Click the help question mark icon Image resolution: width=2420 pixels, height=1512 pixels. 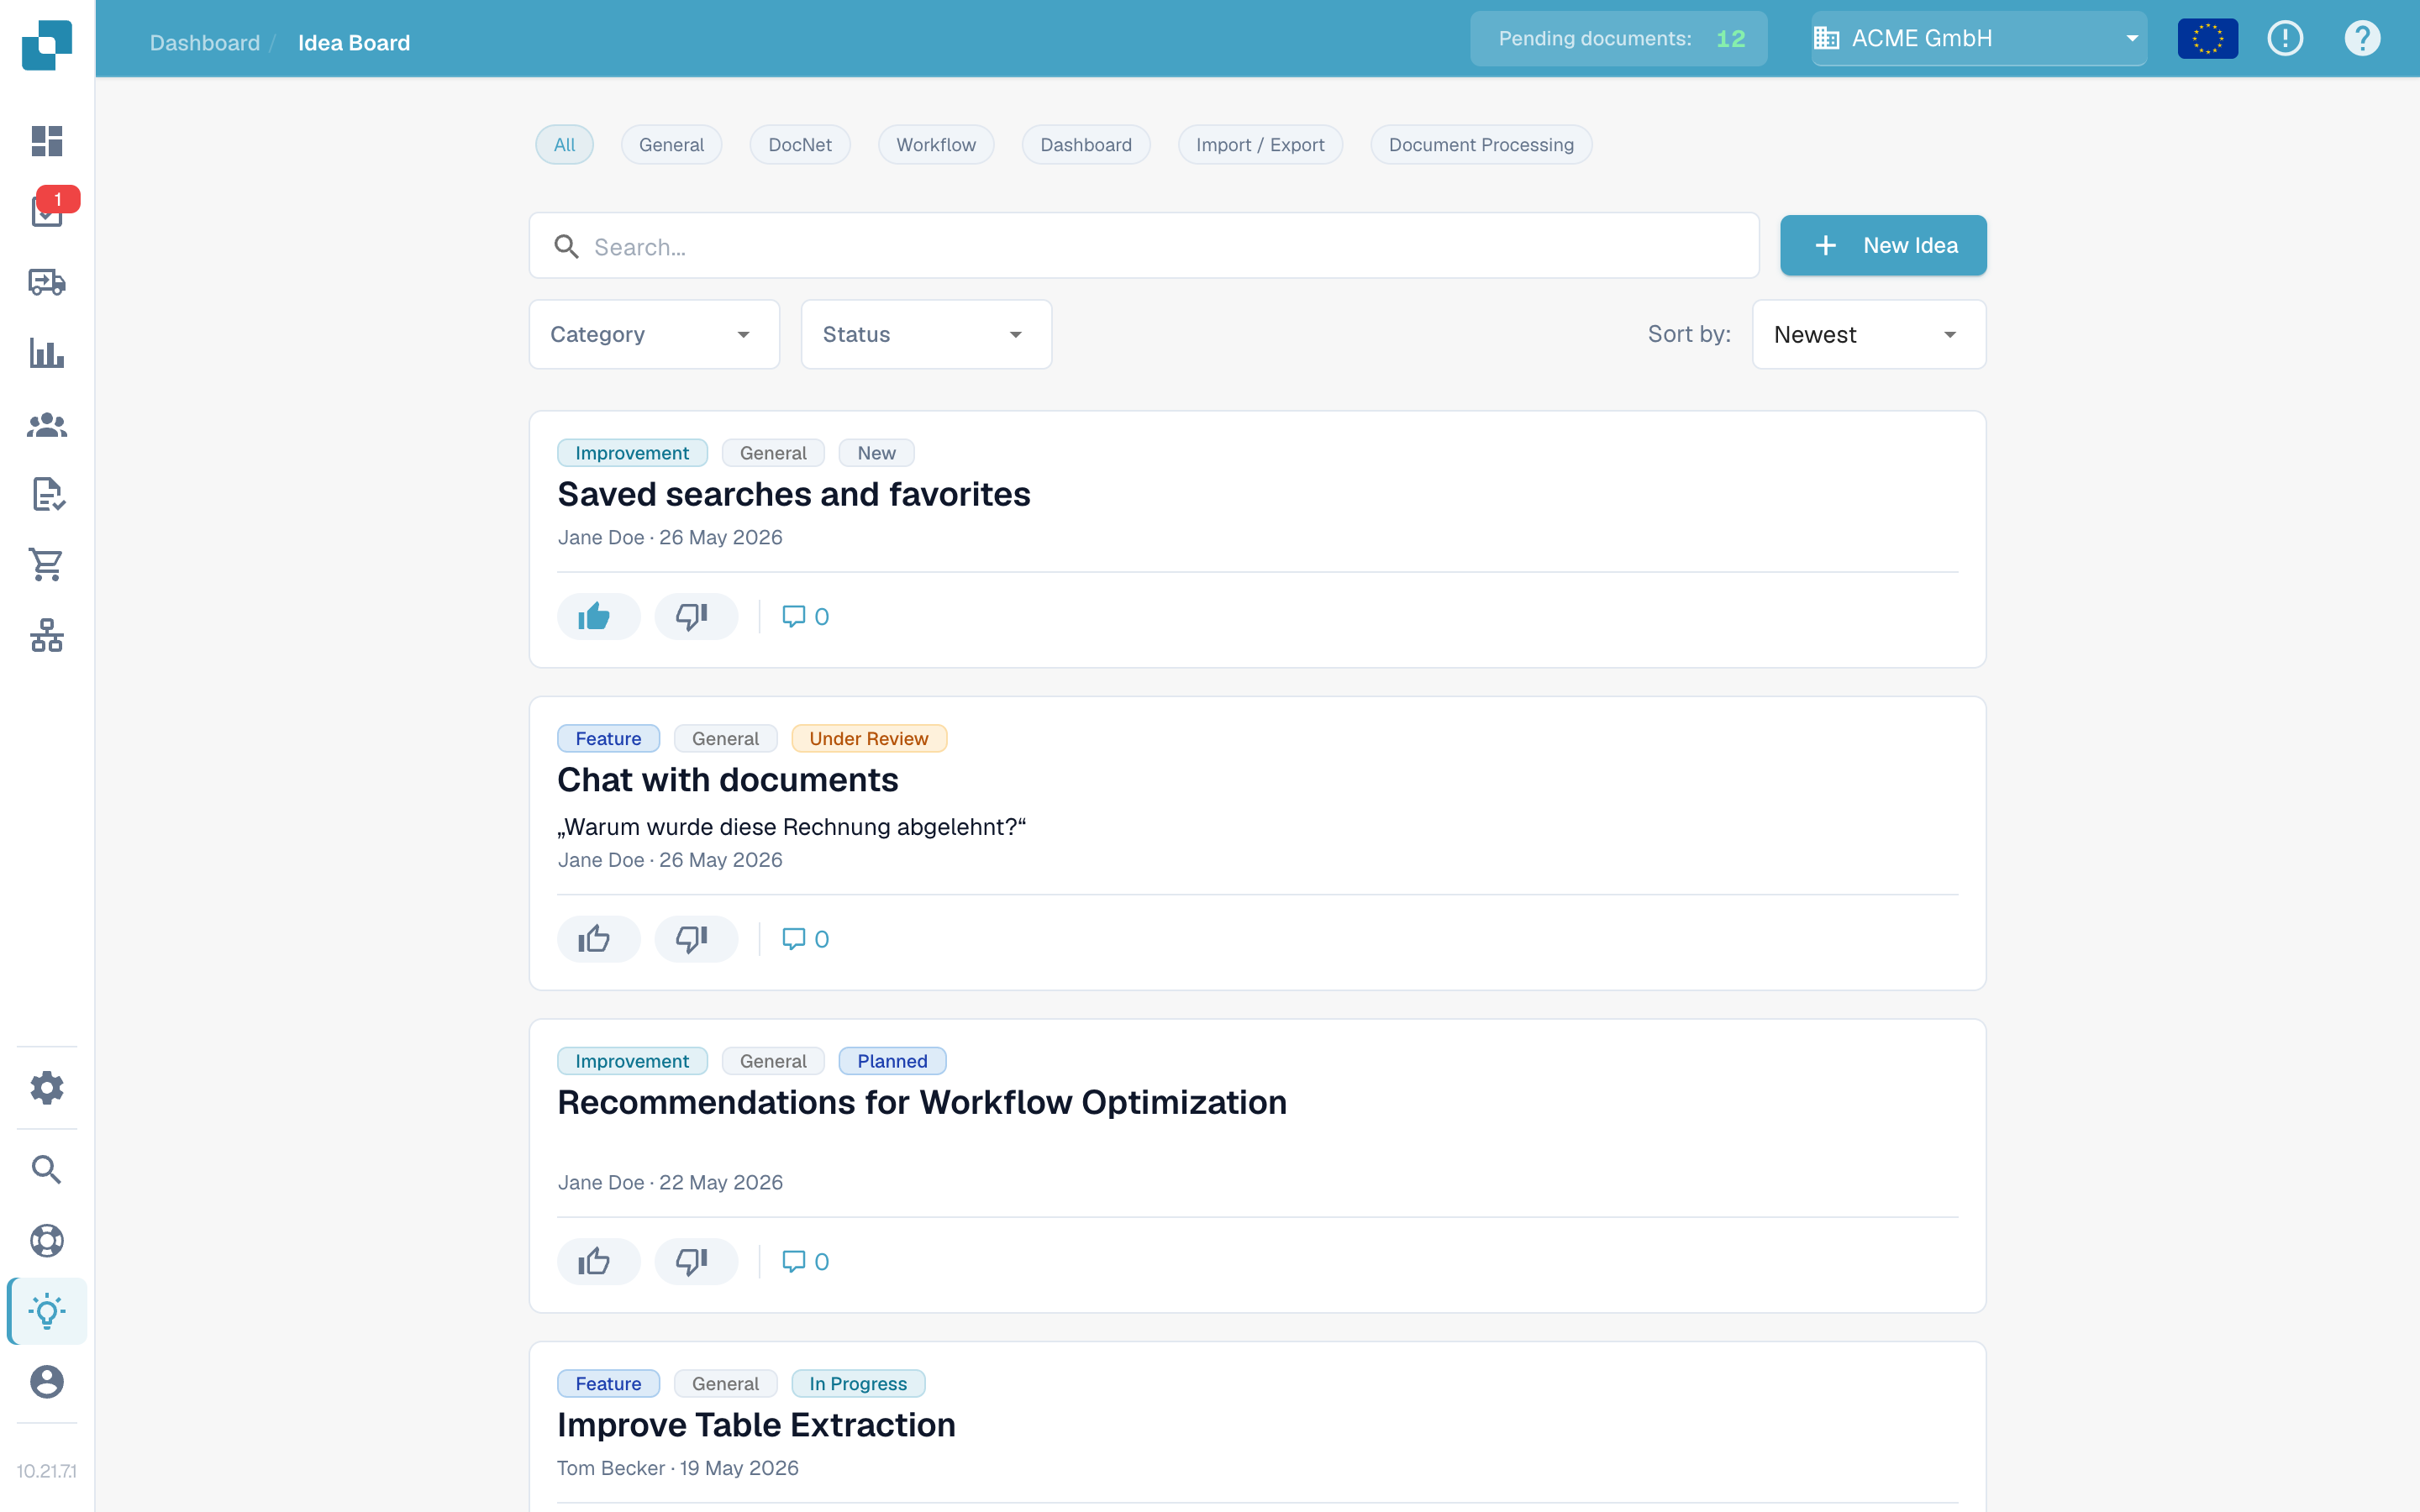pos(2362,39)
